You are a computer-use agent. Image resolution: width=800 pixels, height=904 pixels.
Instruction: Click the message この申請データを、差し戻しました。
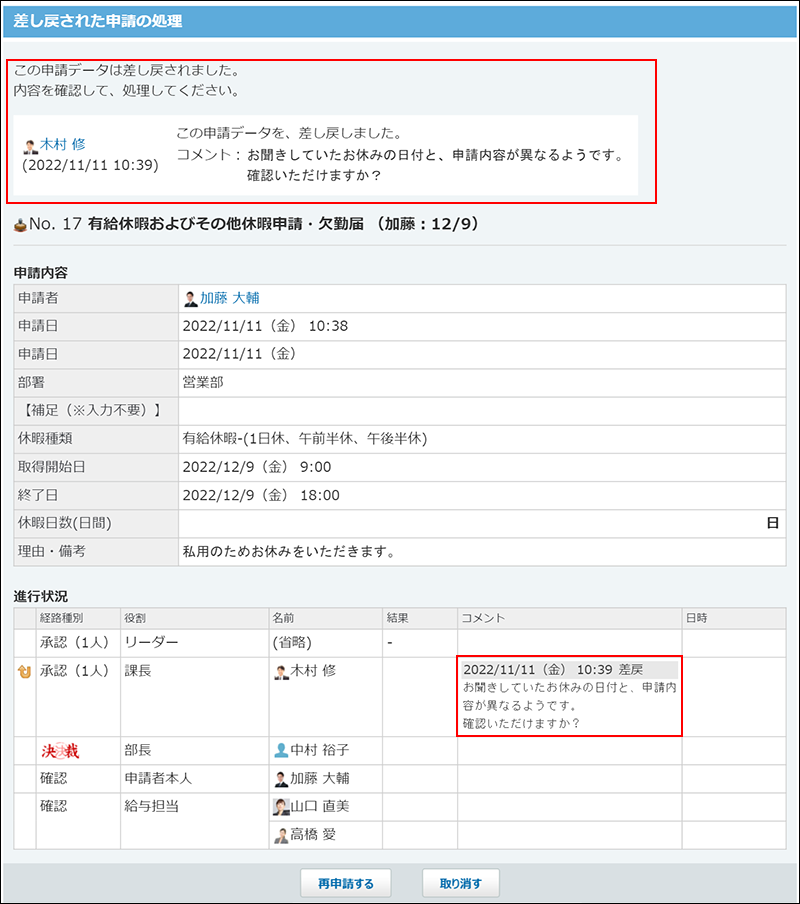(289, 133)
